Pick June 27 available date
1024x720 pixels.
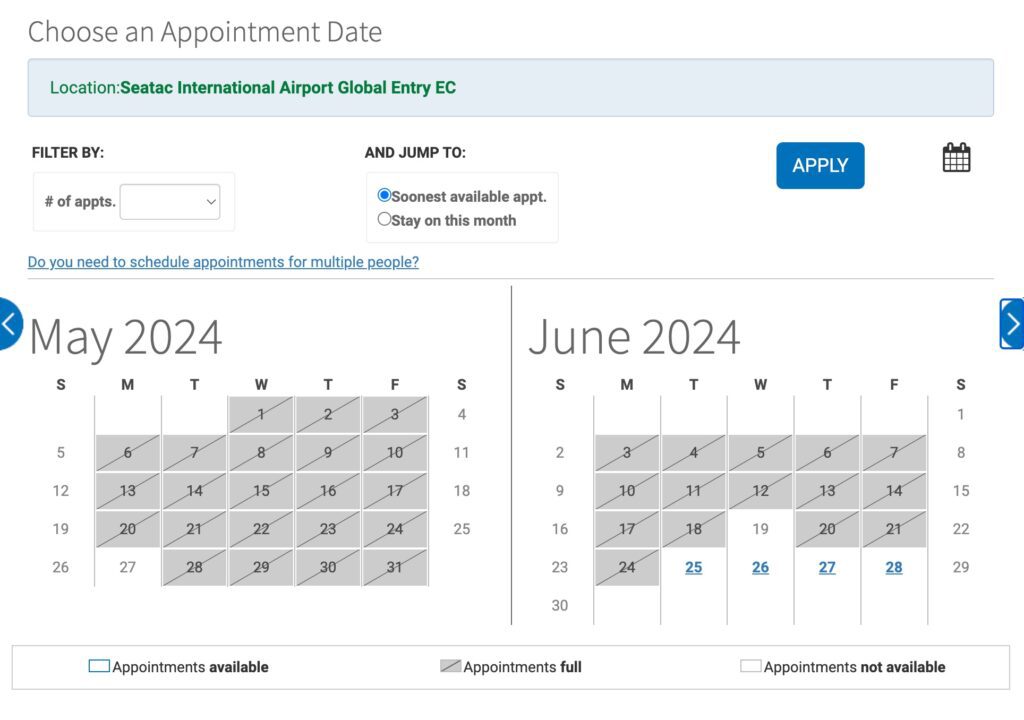coord(827,567)
